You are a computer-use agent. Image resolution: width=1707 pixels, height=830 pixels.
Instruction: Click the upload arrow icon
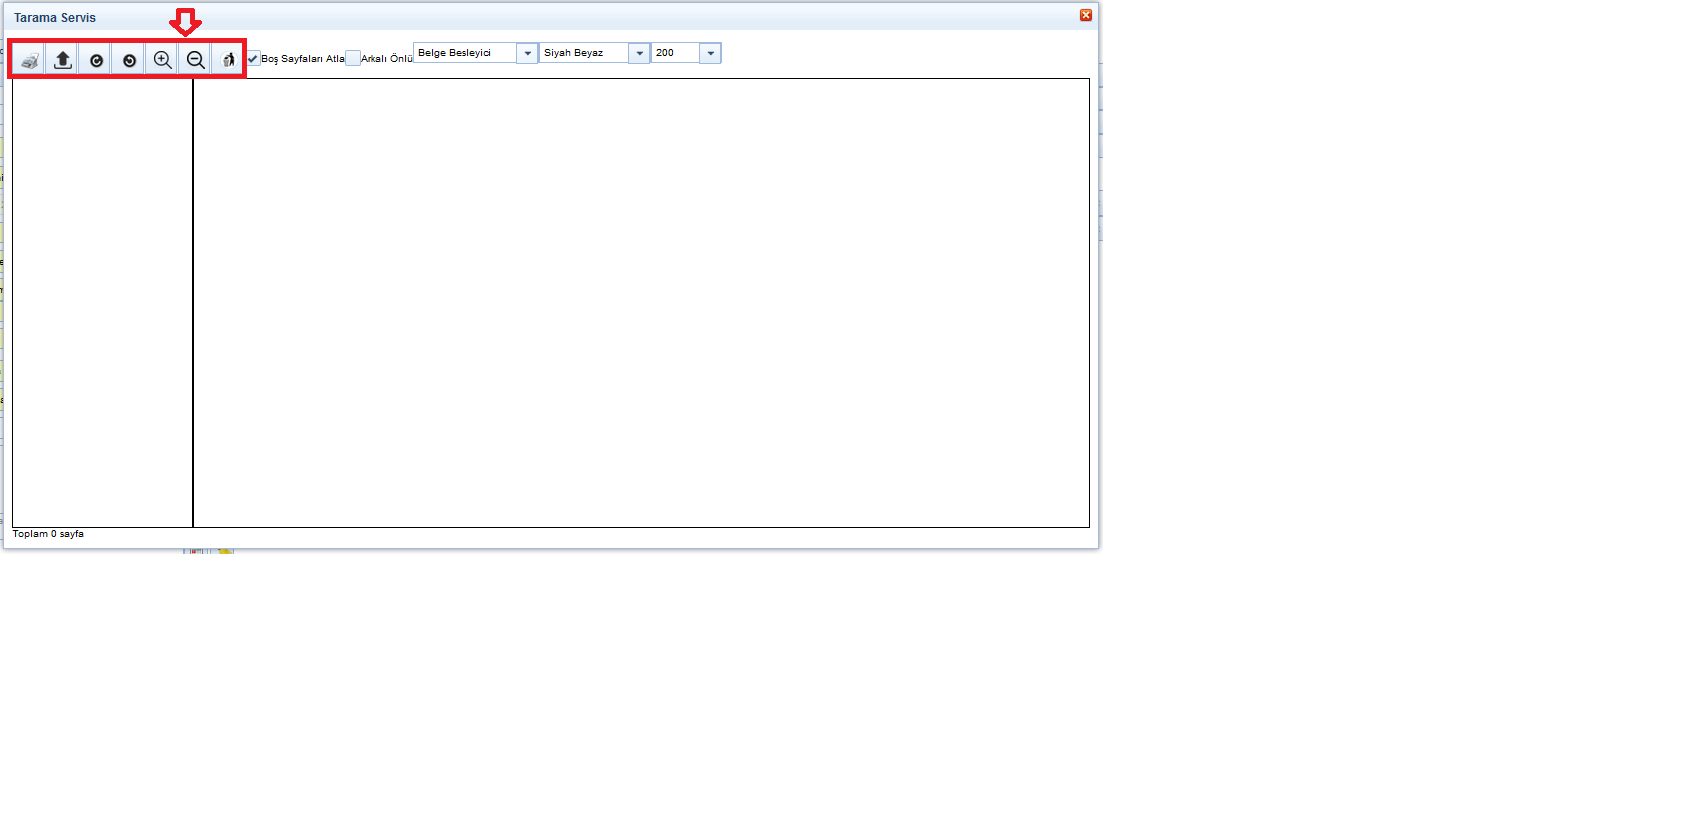pyautogui.click(x=62, y=60)
